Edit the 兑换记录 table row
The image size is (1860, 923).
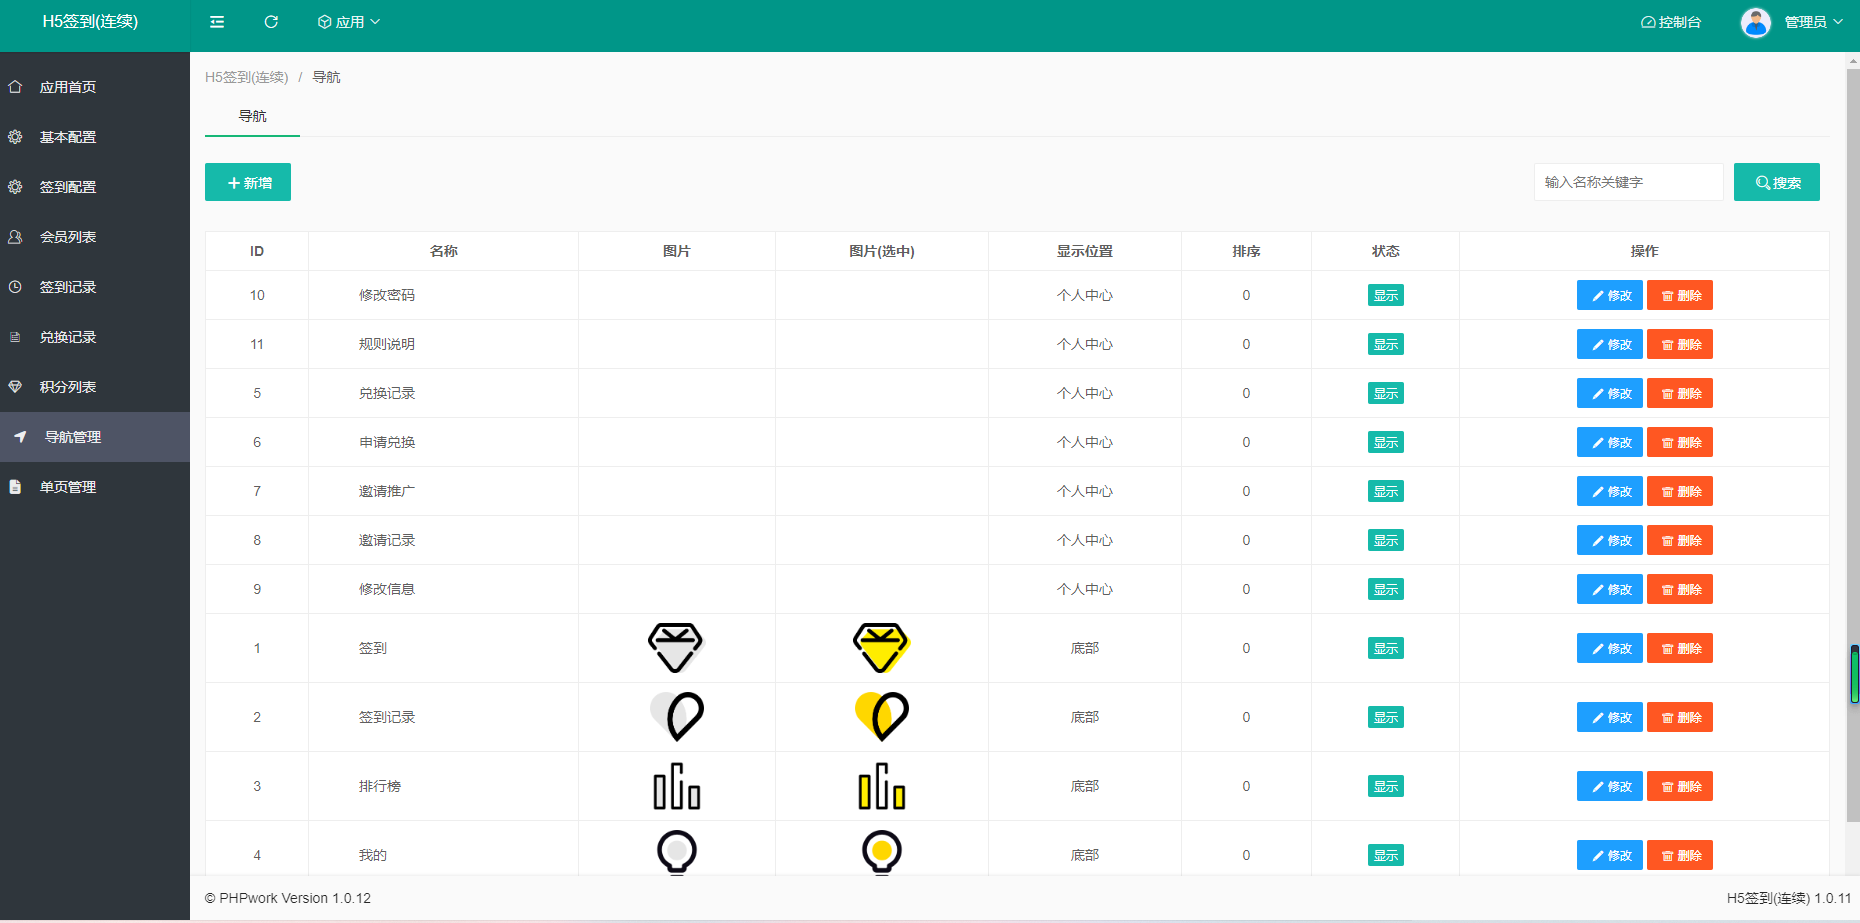coord(1610,393)
